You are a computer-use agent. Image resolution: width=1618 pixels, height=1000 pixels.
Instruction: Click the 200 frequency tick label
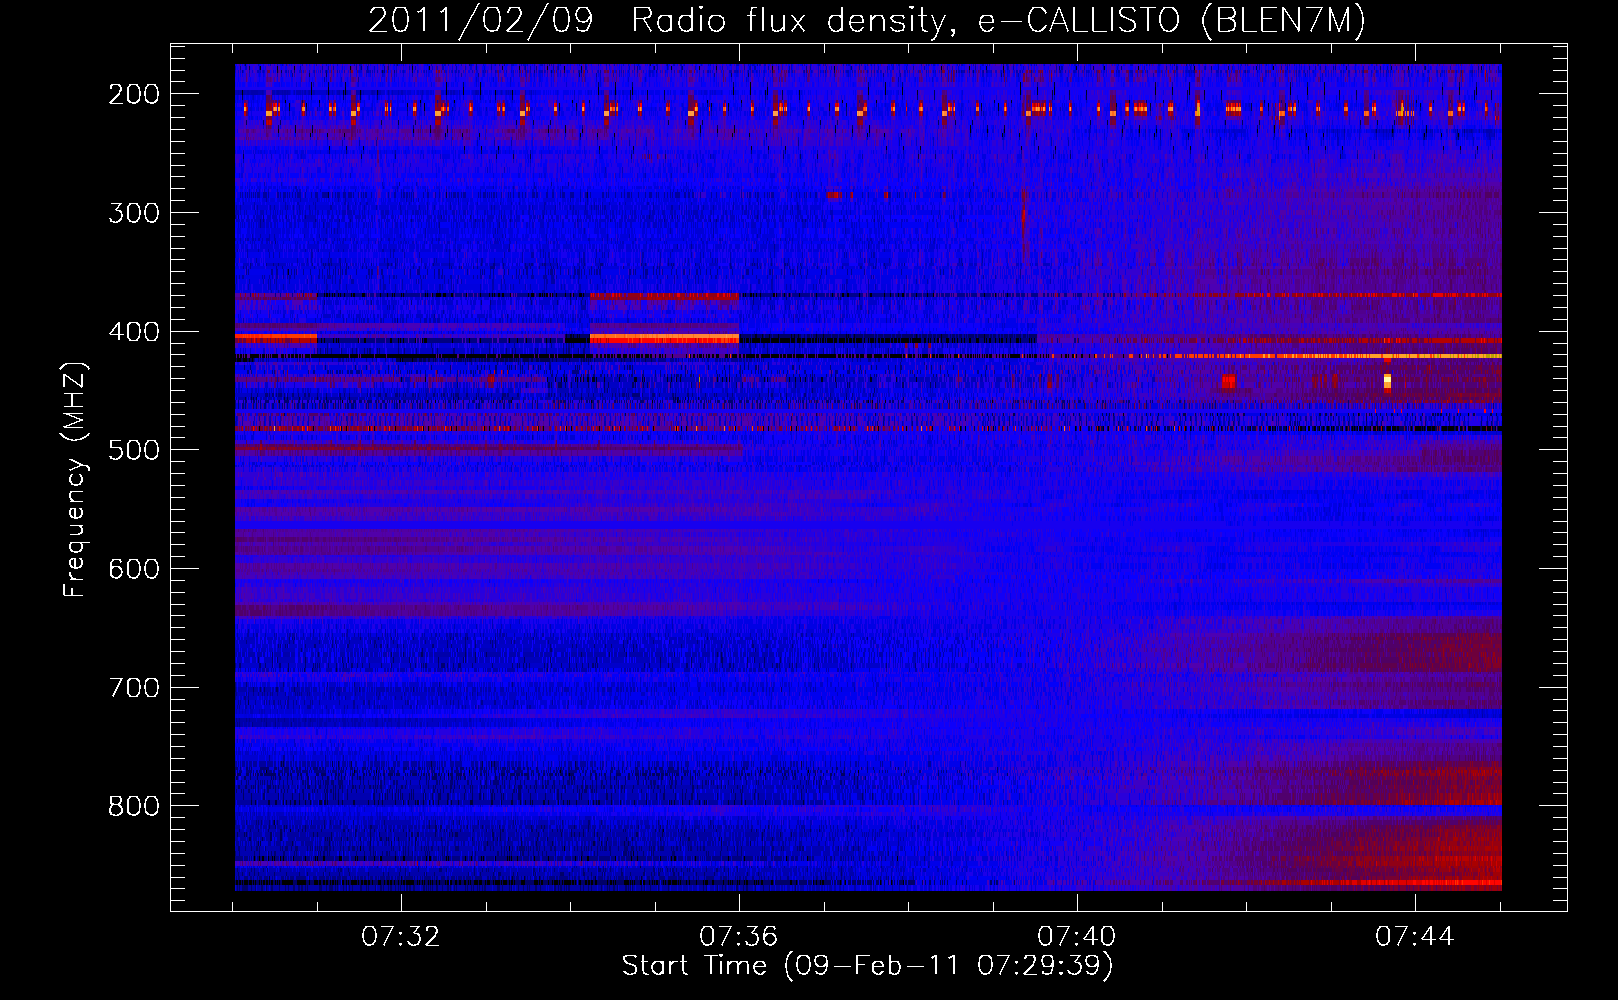coord(133,94)
